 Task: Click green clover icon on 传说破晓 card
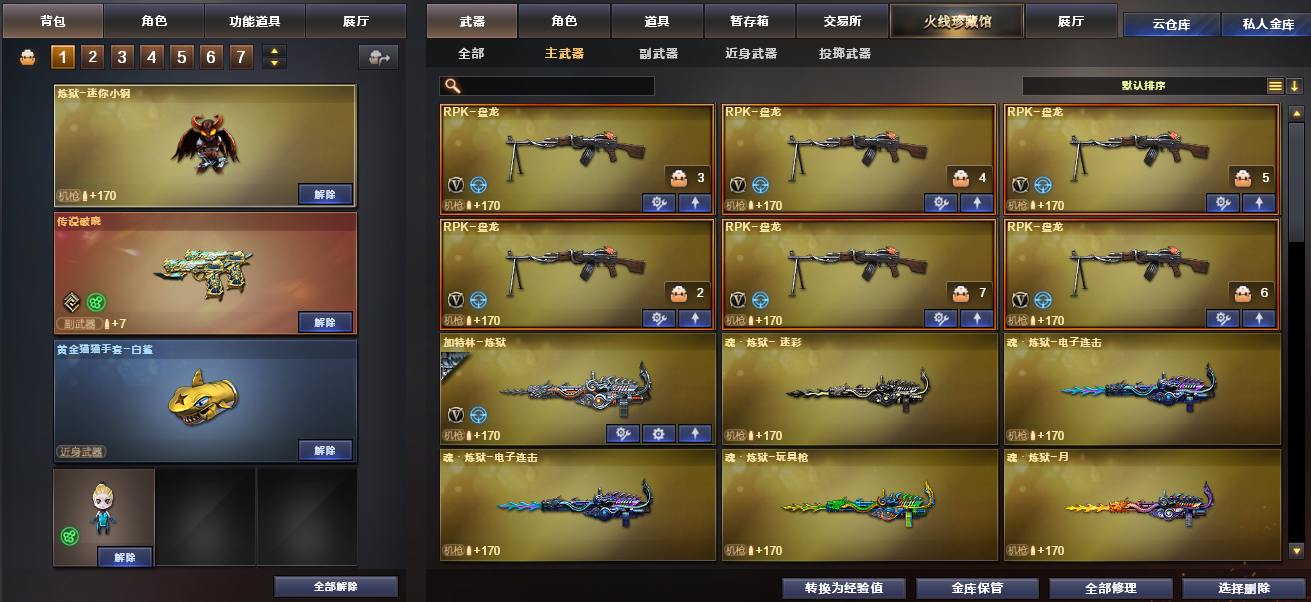point(96,301)
